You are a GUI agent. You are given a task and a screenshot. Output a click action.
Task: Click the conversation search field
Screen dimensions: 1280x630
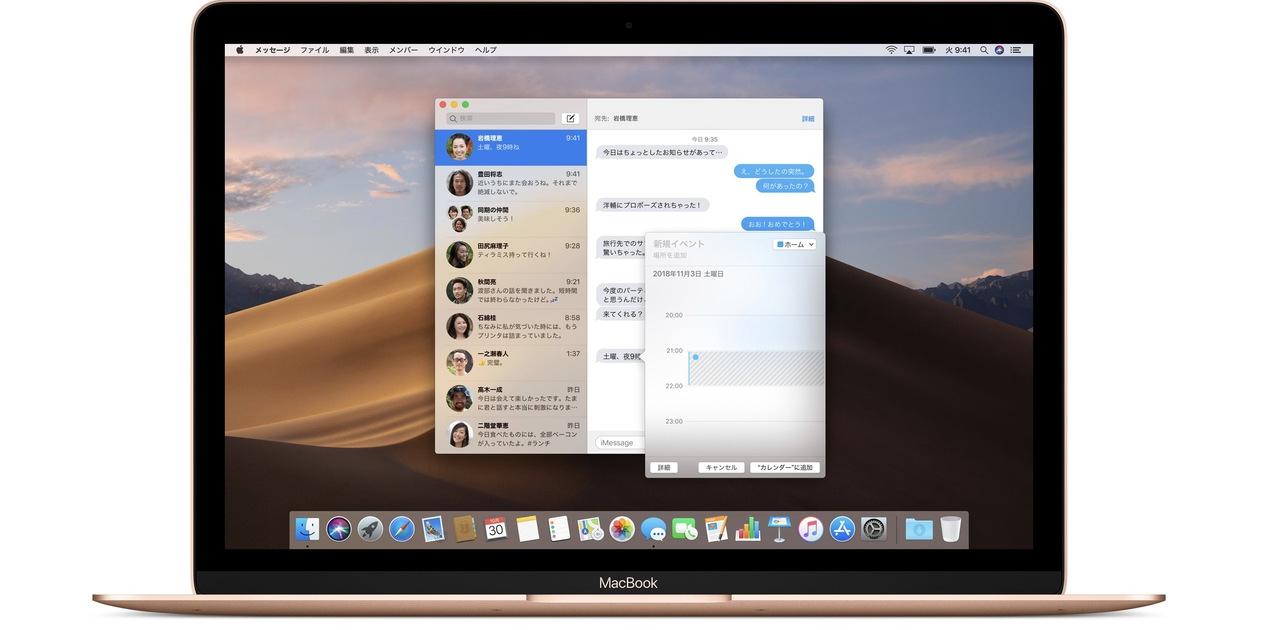pos(500,118)
